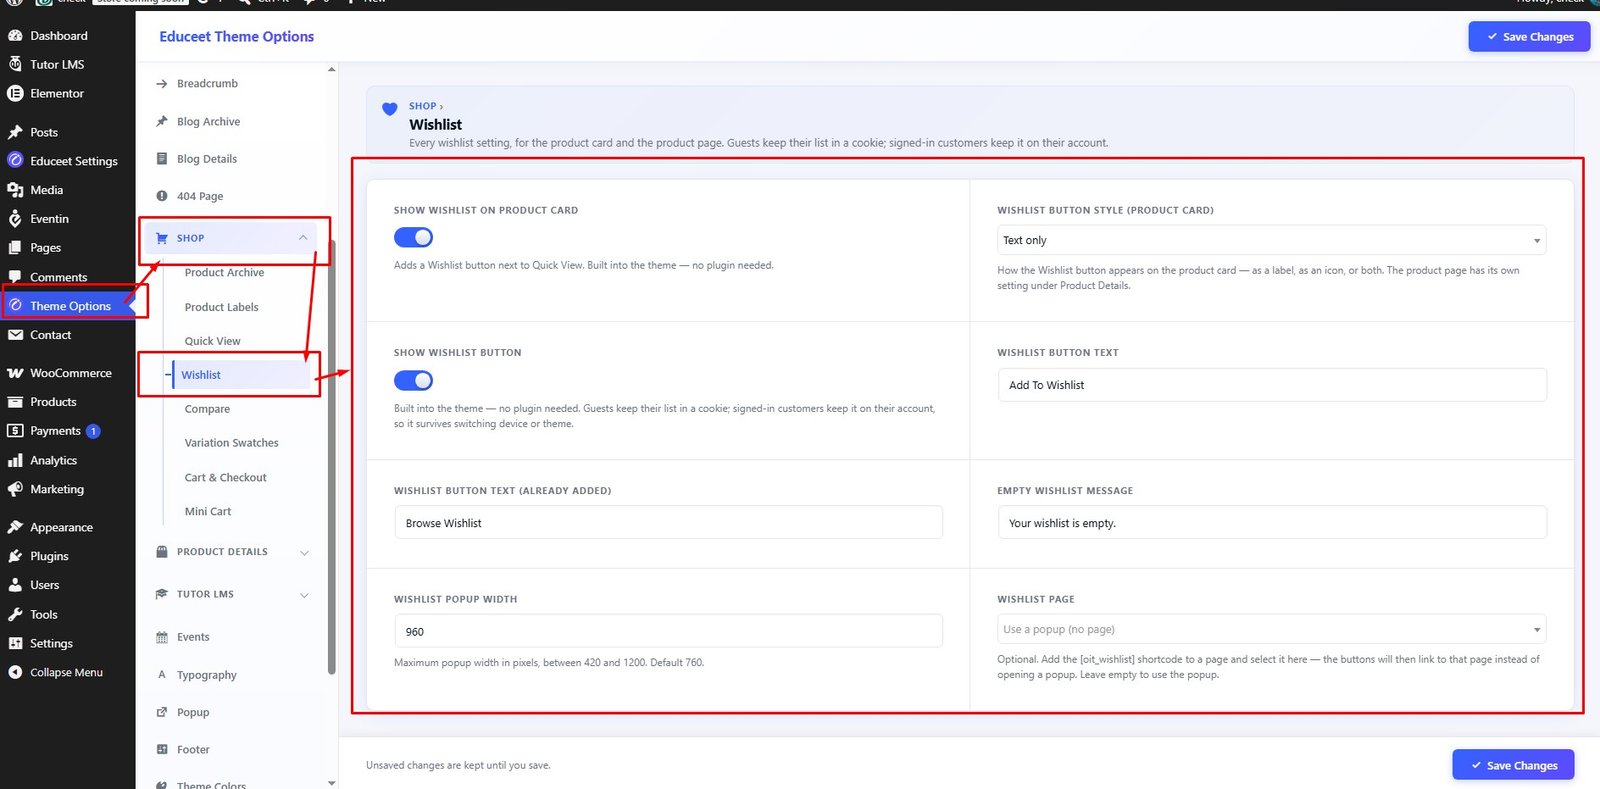Click the top Save Changes button
Screen dimensions: 1600x789
1529,37
